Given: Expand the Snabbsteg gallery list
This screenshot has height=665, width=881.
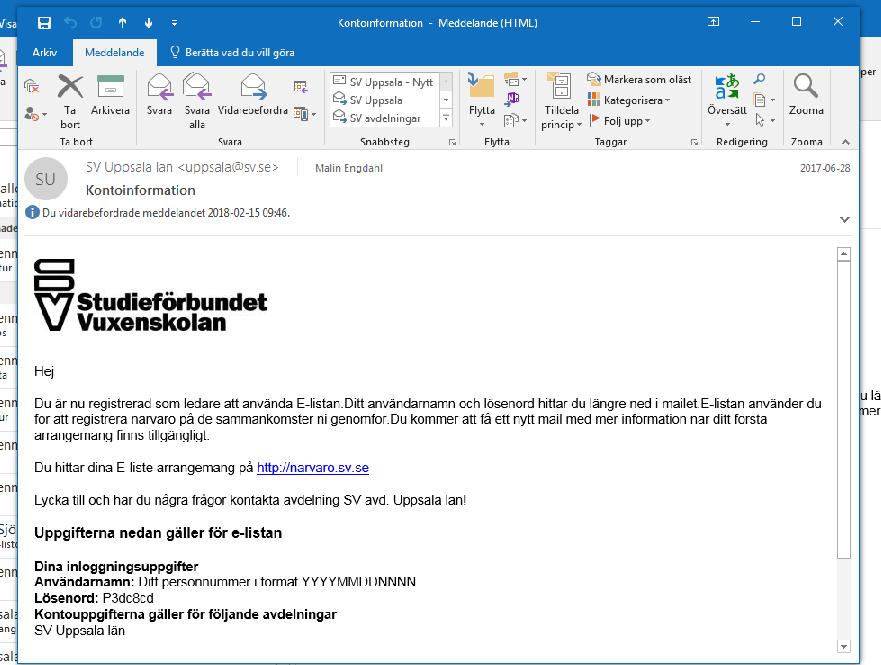Looking at the screenshot, I should [x=446, y=118].
